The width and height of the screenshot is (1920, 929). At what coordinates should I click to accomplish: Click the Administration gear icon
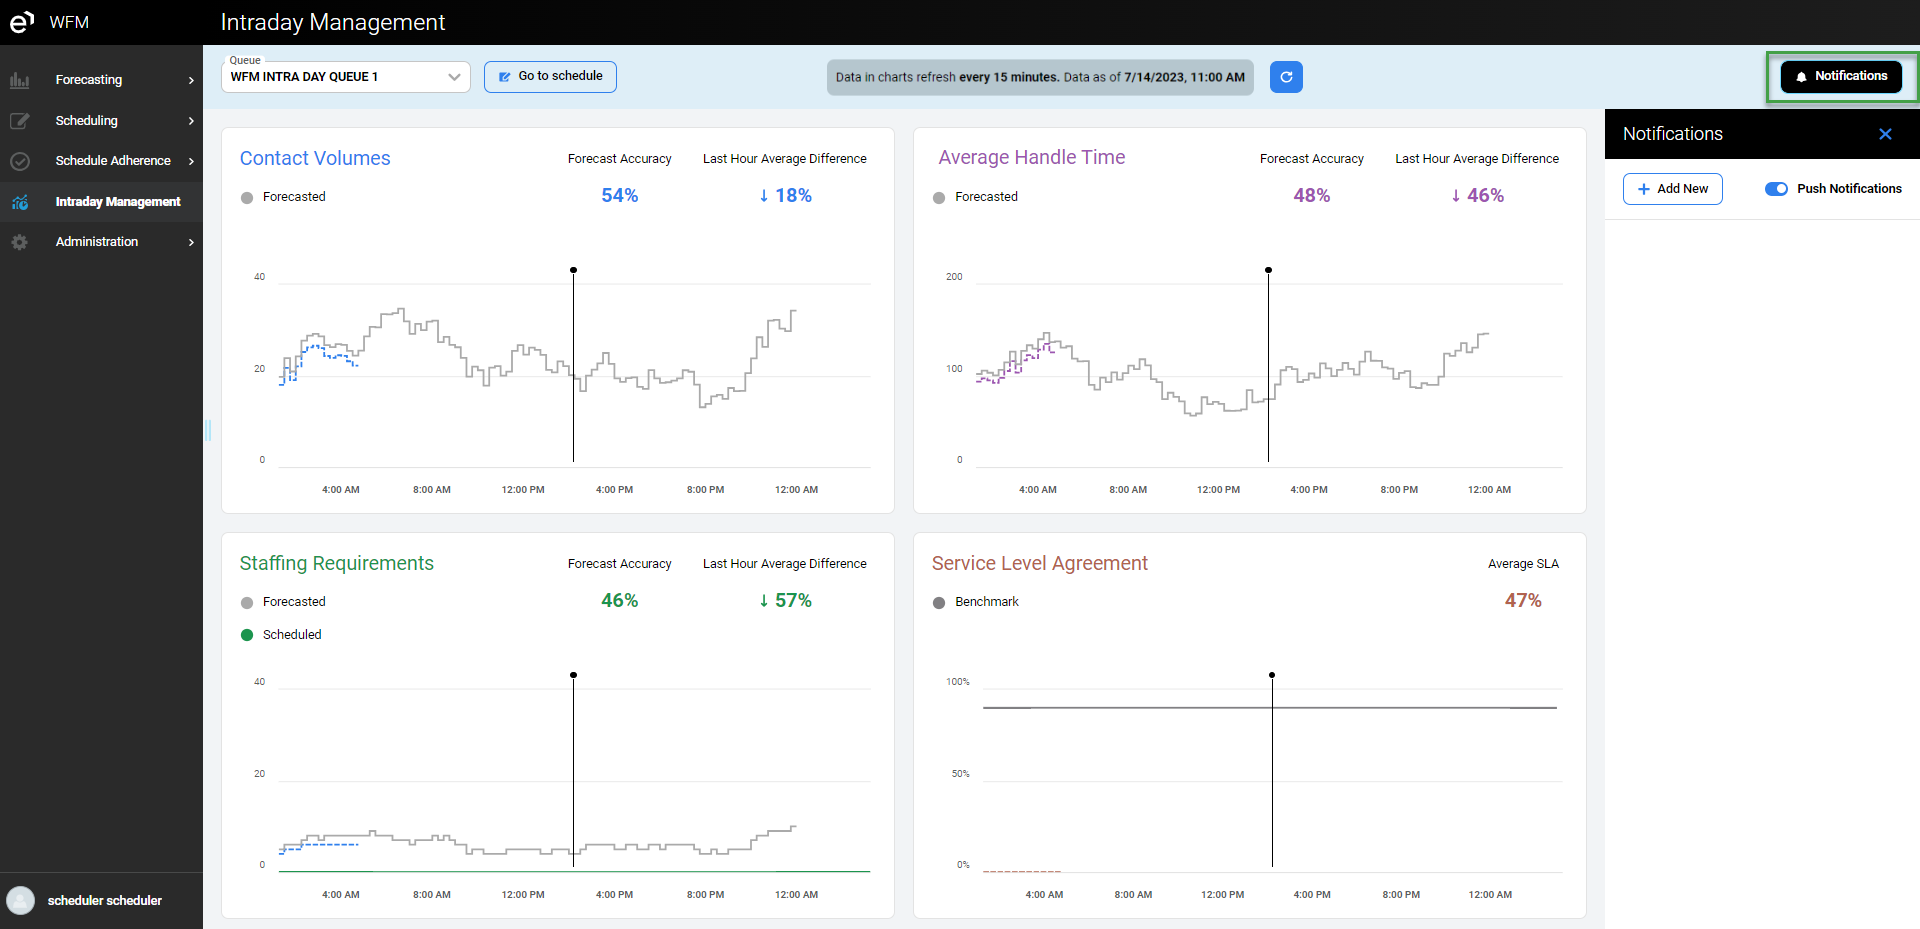point(19,242)
